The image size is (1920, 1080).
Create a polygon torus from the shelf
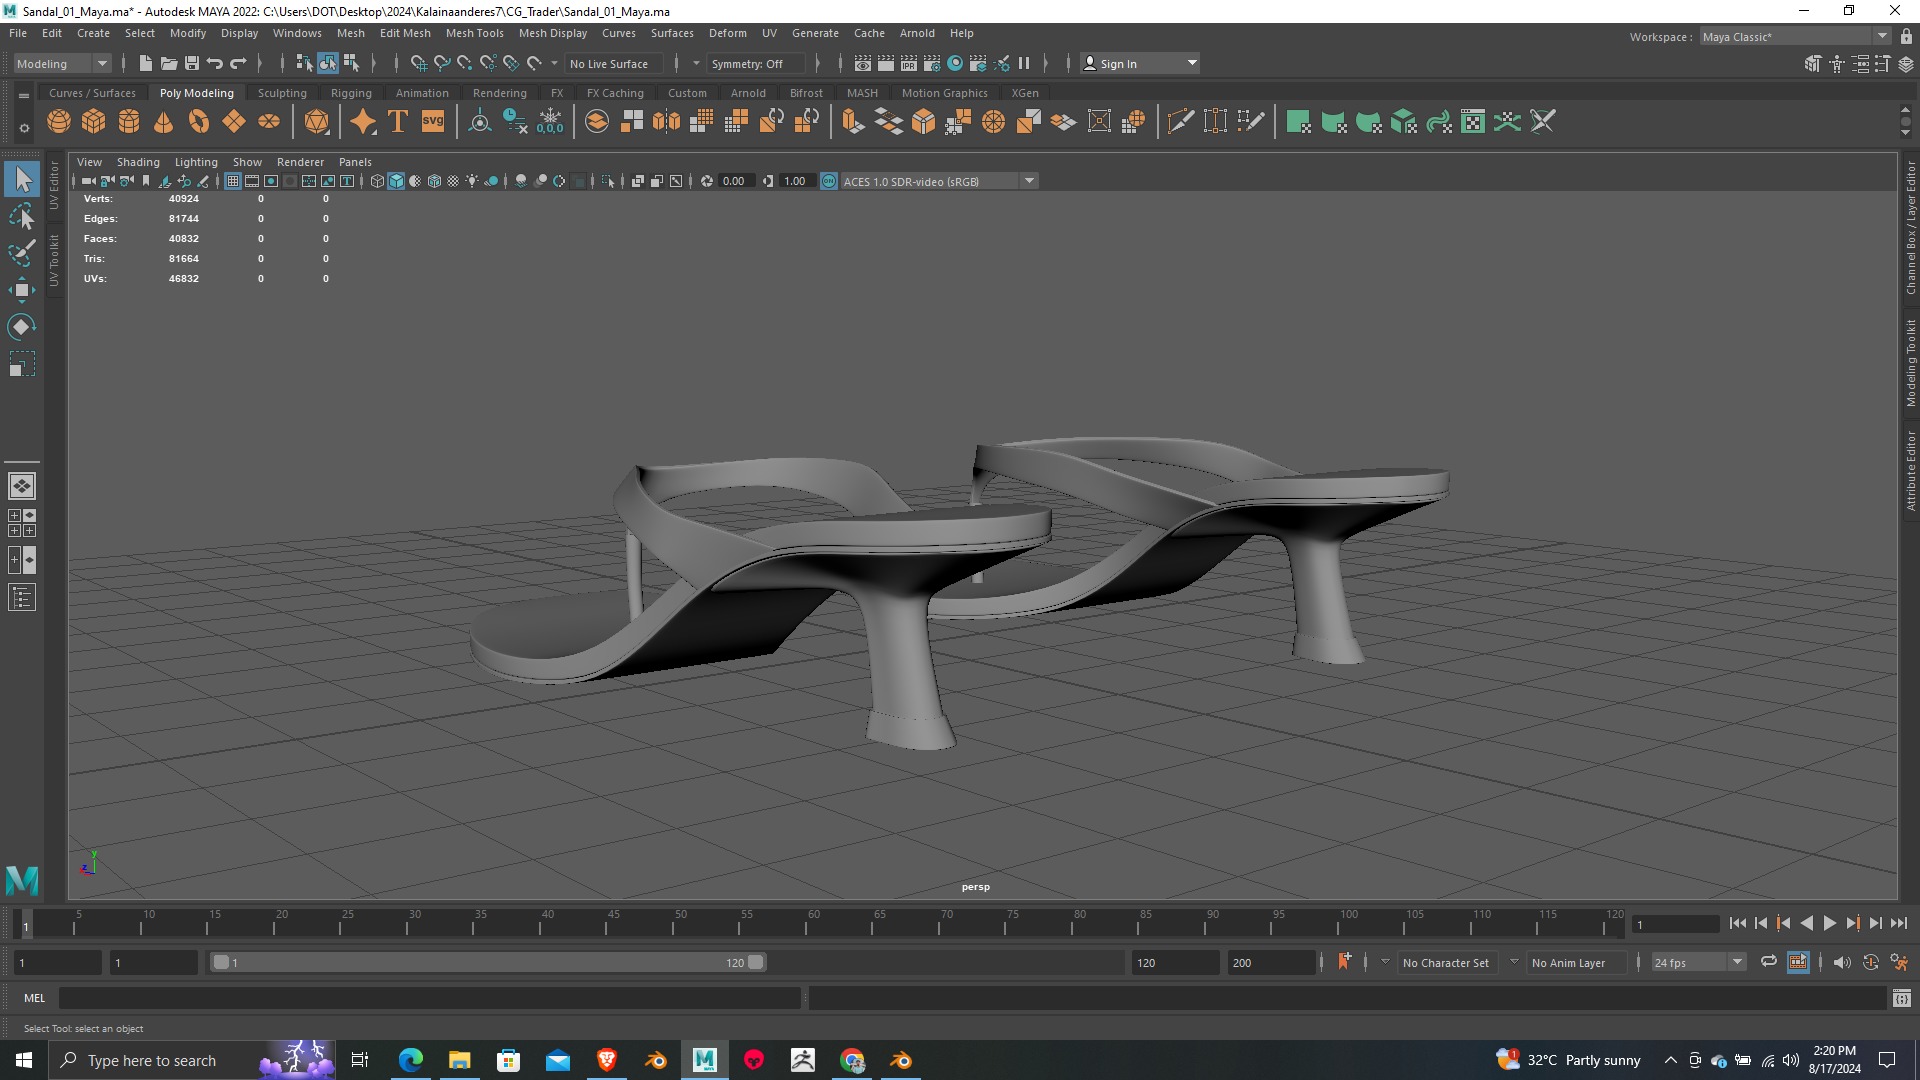coord(199,122)
